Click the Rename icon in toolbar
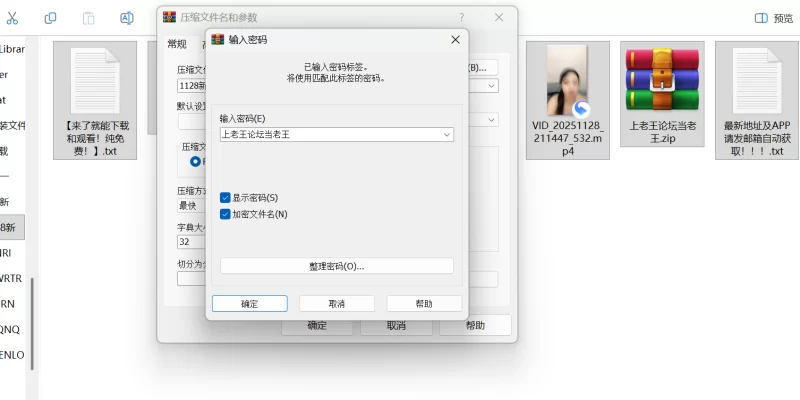 click(x=127, y=18)
